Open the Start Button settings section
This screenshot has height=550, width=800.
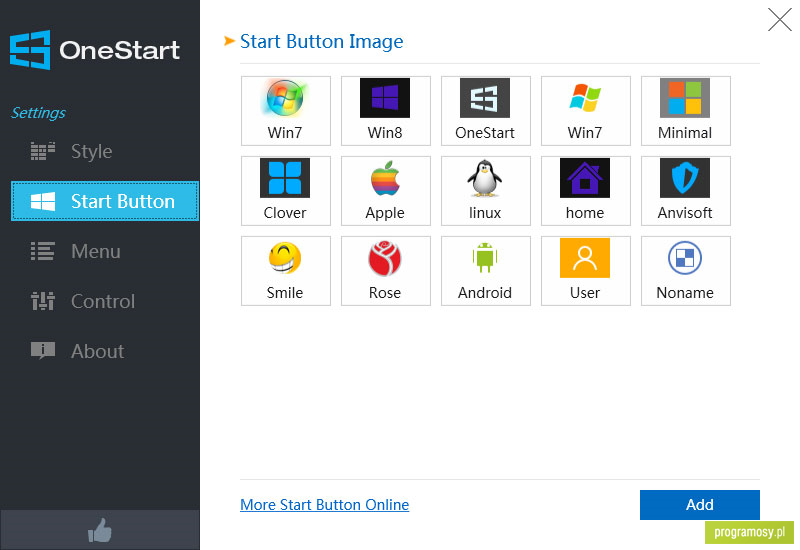coord(105,201)
